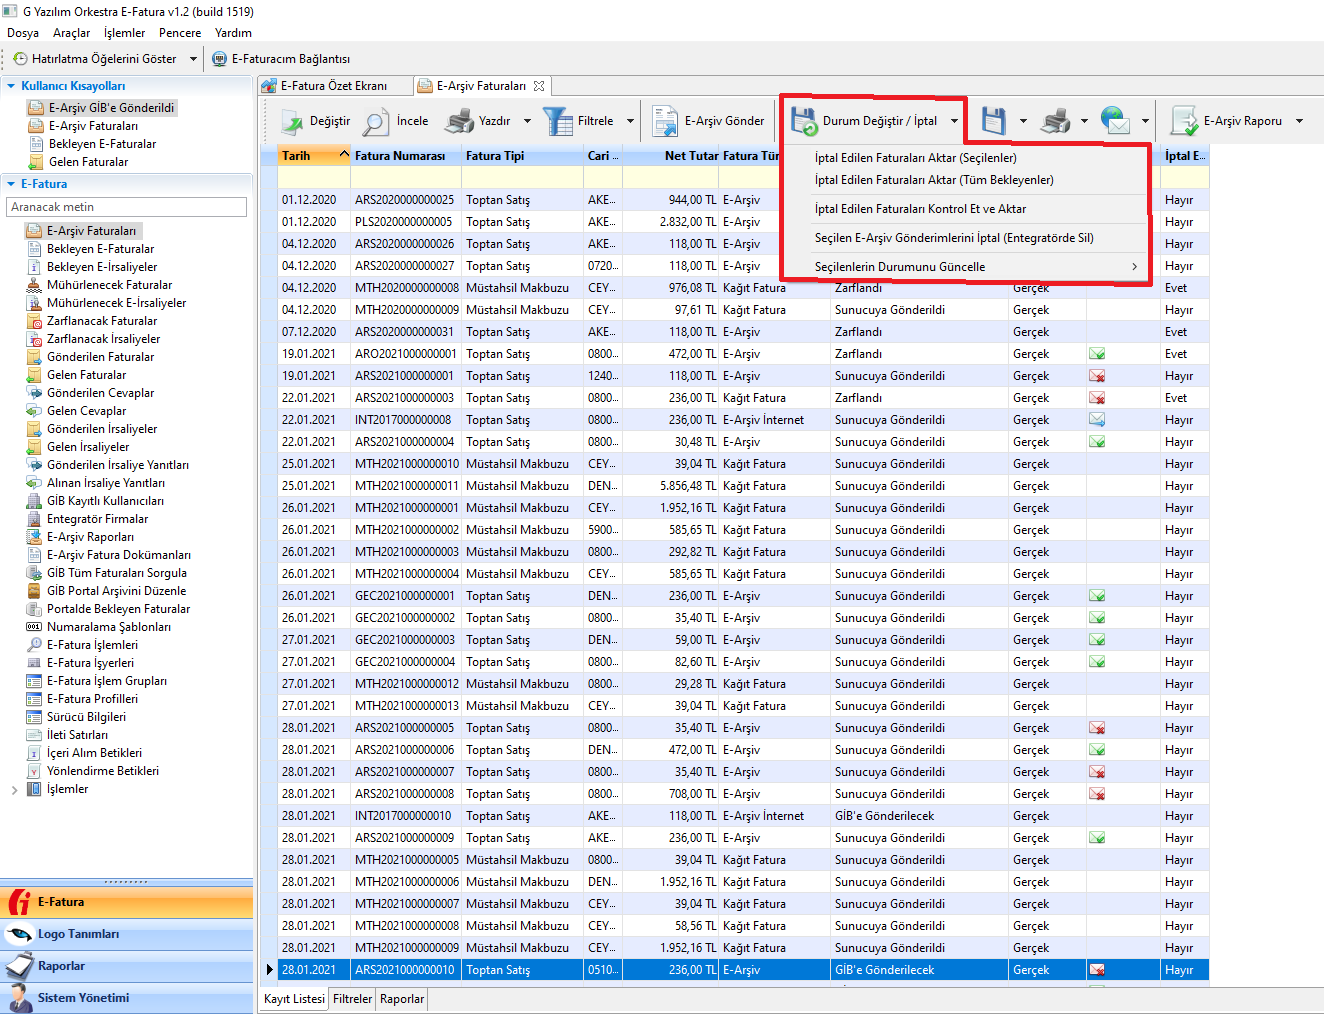The width and height of the screenshot is (1324, 1014).
Task: Select İptal Edilen Faturaları Kontrol Et ve Aktar
Action: (x=920, y=209)
